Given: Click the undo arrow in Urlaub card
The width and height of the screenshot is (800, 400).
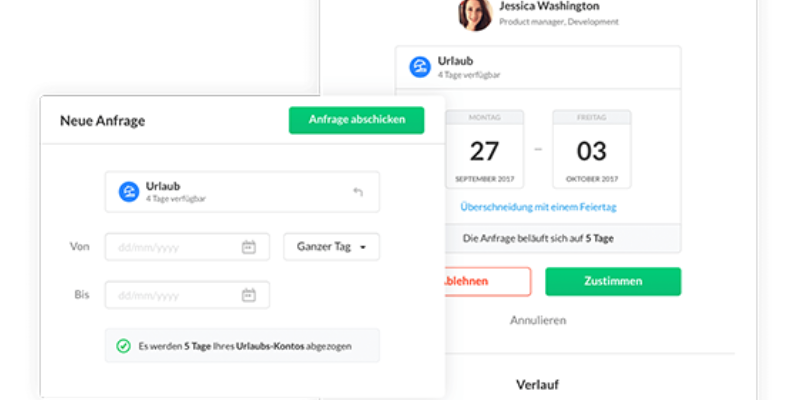Looking at the screenshot, I should (358, 192).
